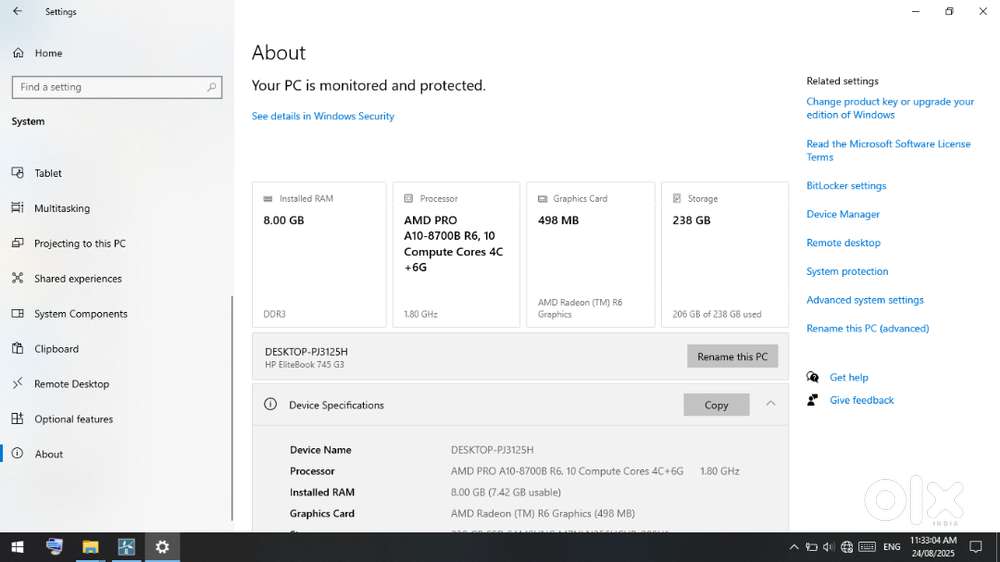Open the Windows Start menu
The width and height of the screenshot is (1000, 562).
[x=17, y=547]
